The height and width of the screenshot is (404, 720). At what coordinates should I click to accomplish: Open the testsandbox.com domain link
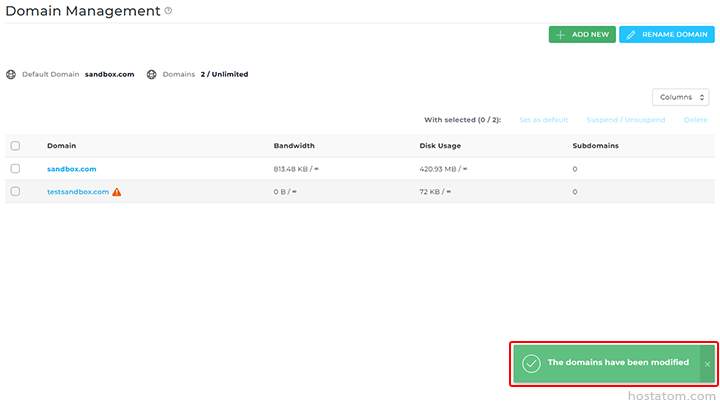click(77, 192)
